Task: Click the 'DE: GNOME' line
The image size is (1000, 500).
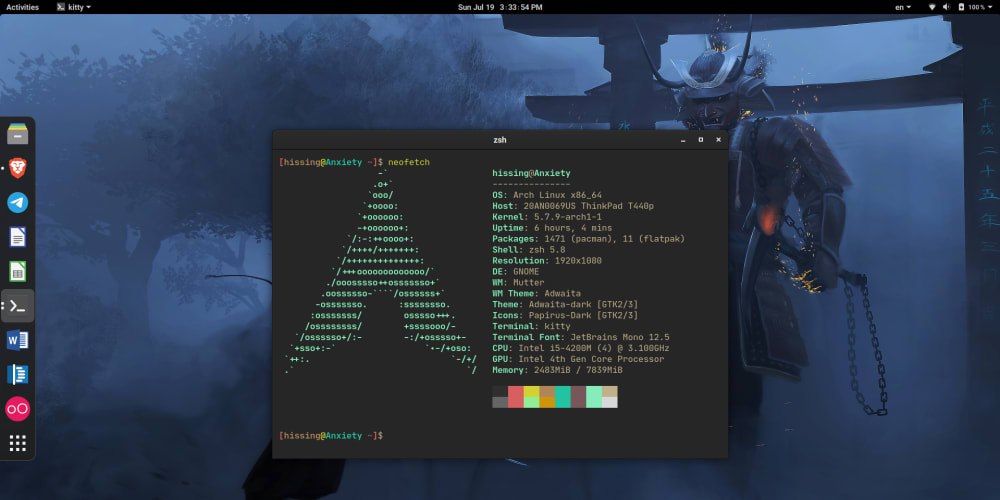Action: 515,272
